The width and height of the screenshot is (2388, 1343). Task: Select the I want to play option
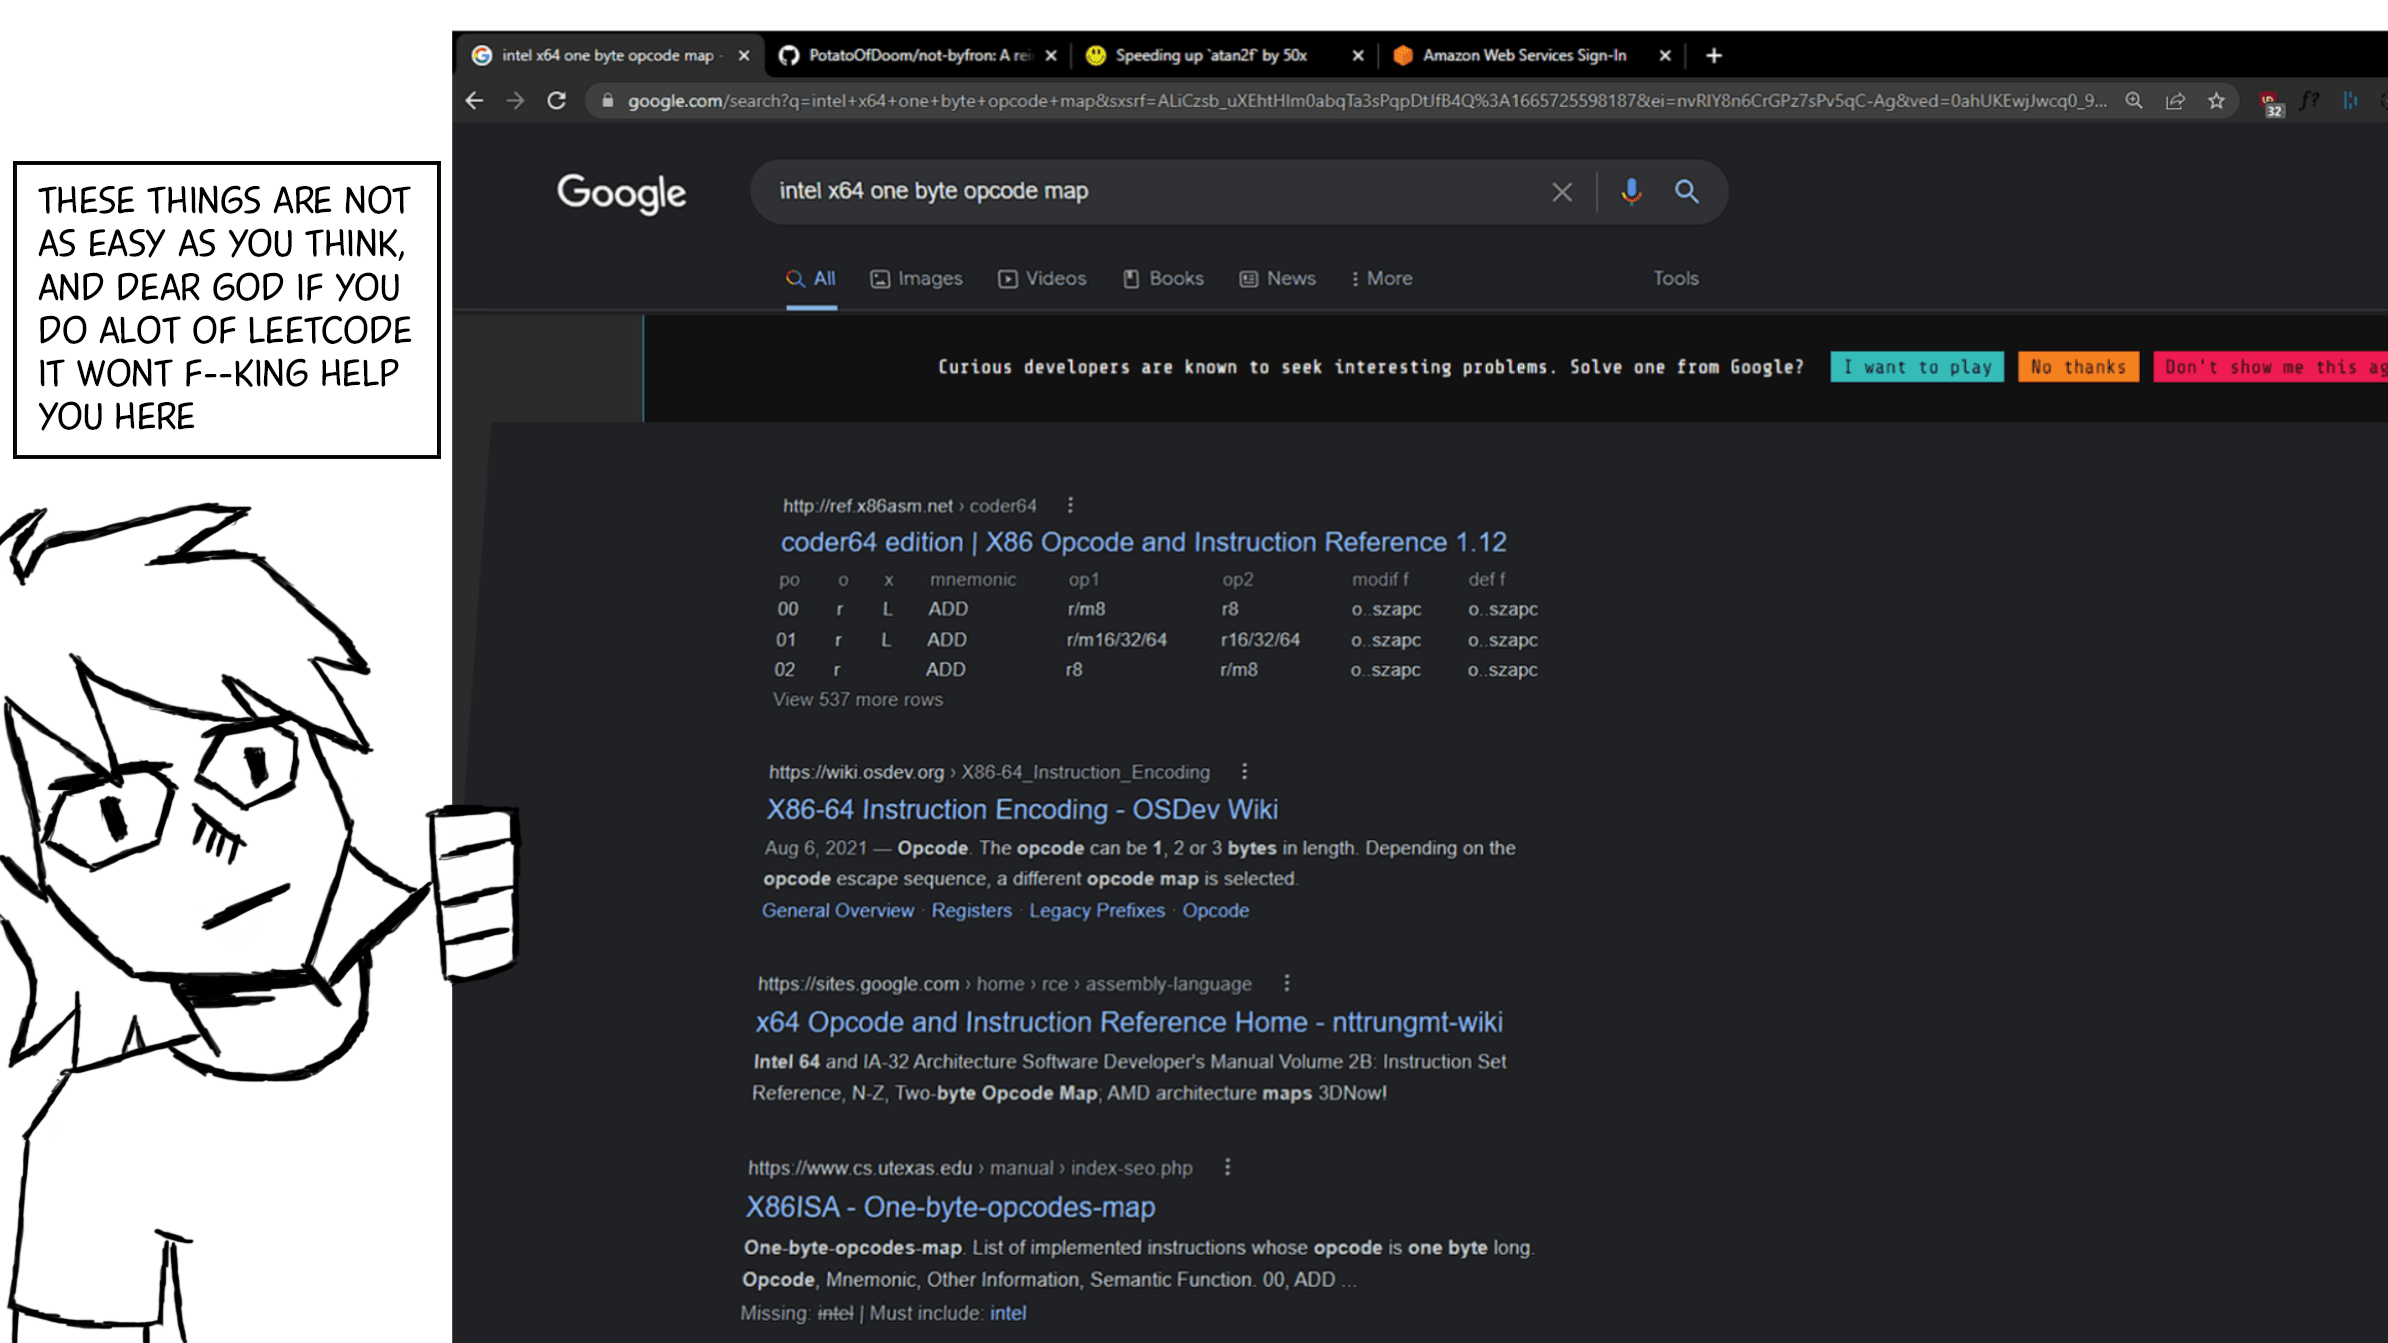[1916, 367]
